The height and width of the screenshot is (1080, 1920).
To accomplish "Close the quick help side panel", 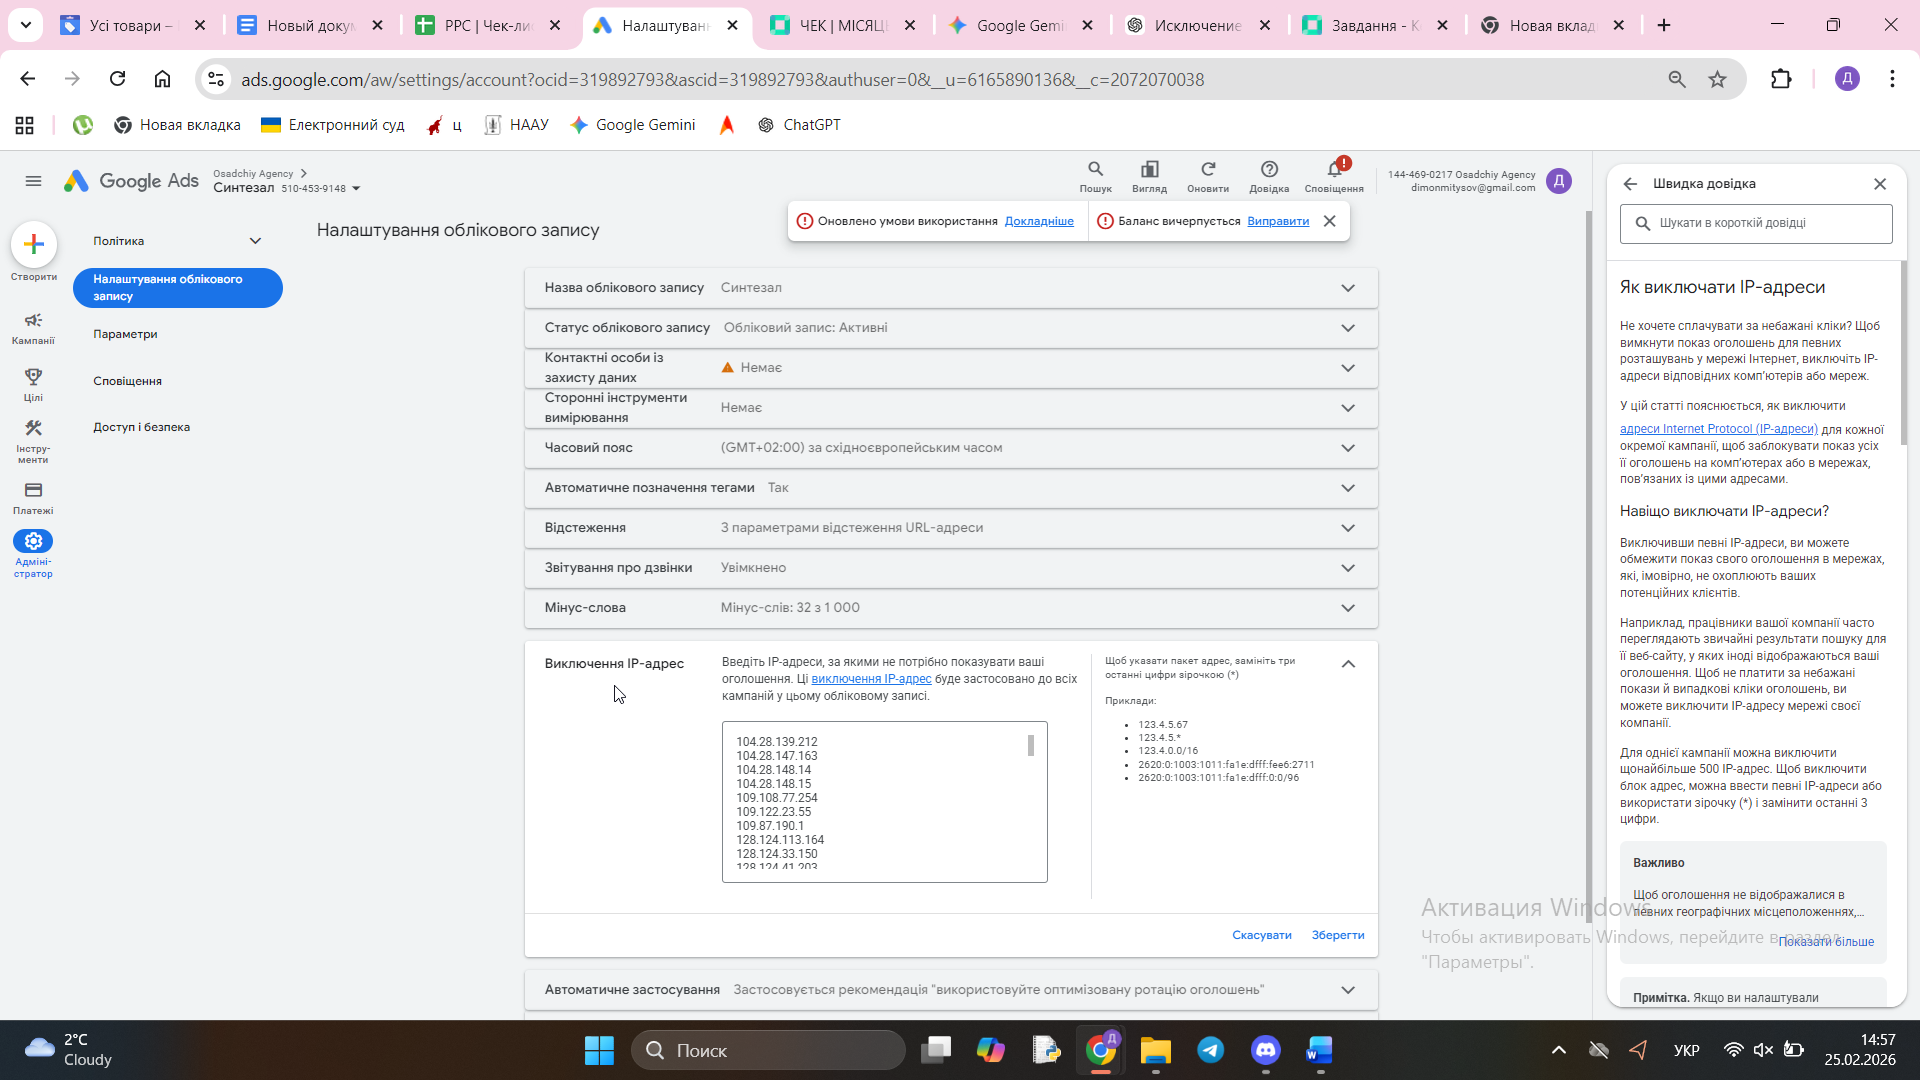I will pyautogui.click(x=1879, y=184).
